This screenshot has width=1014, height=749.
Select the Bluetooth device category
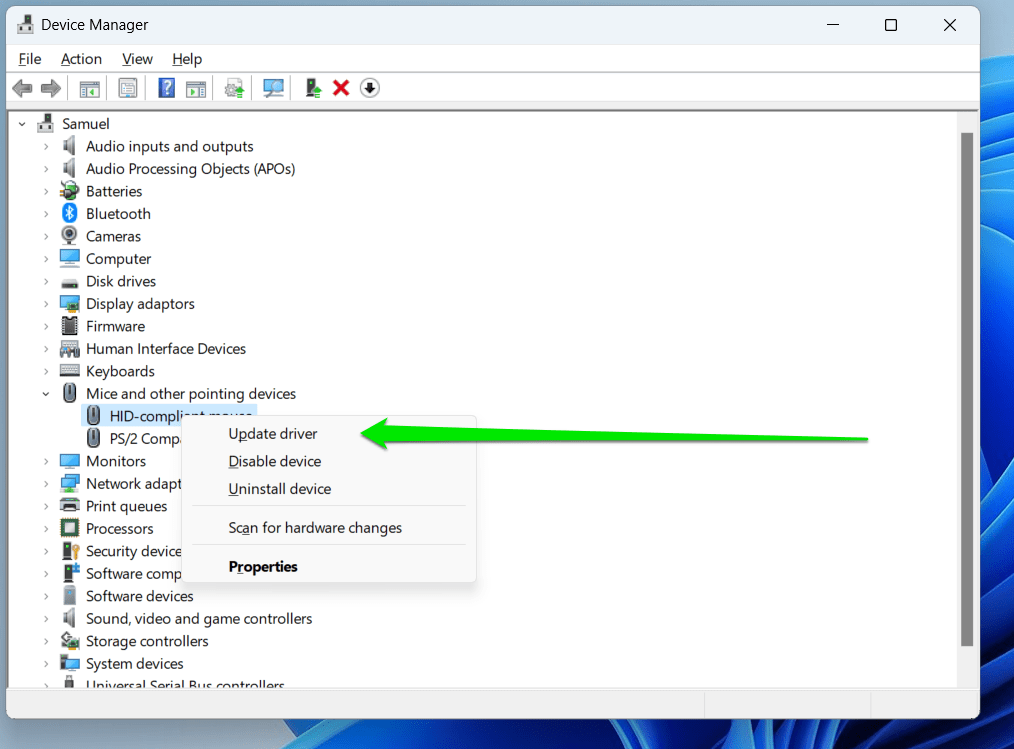pos(116,213)
